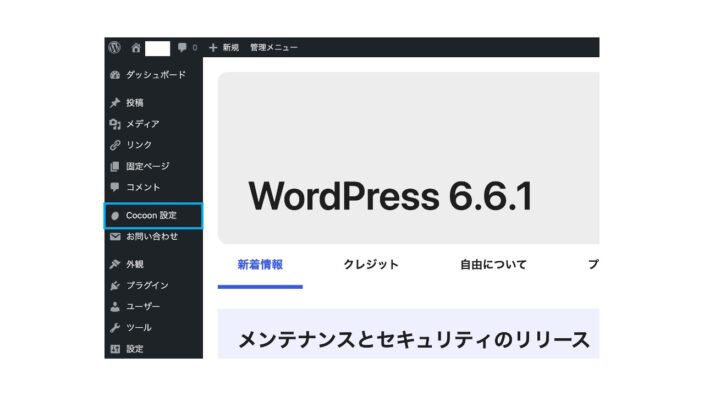Open the comments bubble icon in admin bar
Screen dimensions: 704x396
(x=182, y=47)
